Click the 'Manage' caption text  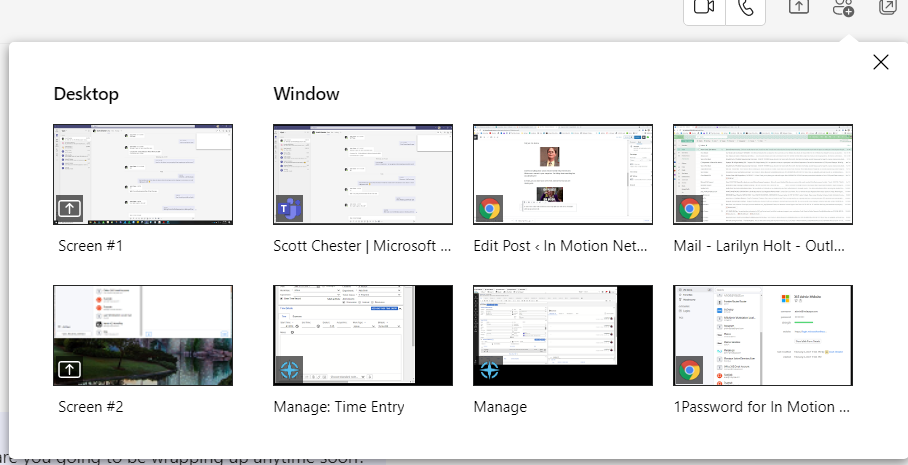click(x=500, y=407)
